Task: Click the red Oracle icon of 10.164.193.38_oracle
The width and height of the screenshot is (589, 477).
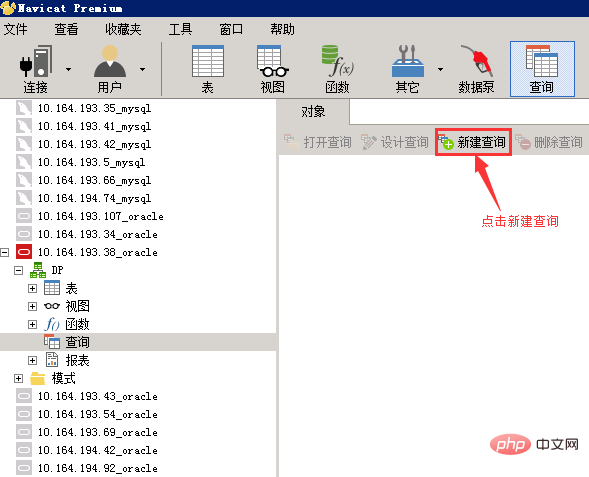Action: 24,252
